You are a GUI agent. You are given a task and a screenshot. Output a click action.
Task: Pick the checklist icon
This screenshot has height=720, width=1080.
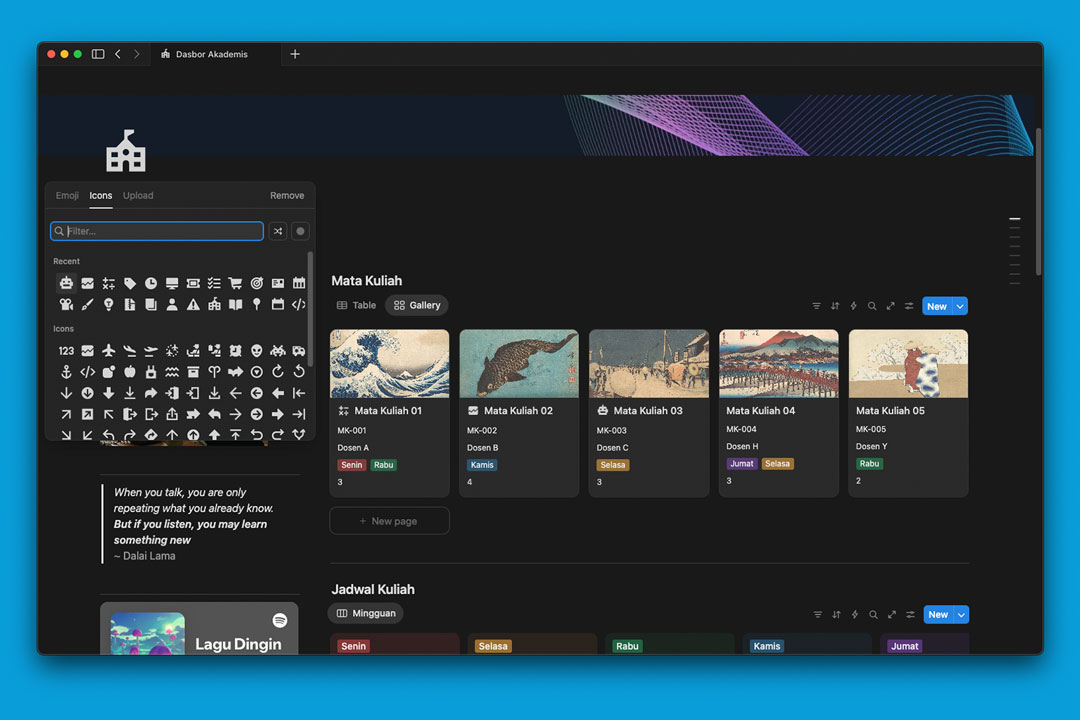(x=214, y=283)
